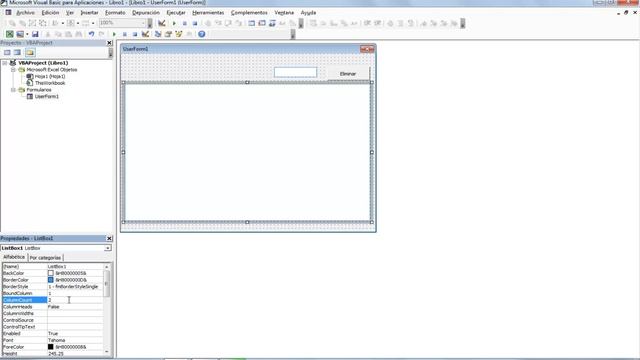Open the Ayuda menu
The image size is (640, 360).
(308, 13)
